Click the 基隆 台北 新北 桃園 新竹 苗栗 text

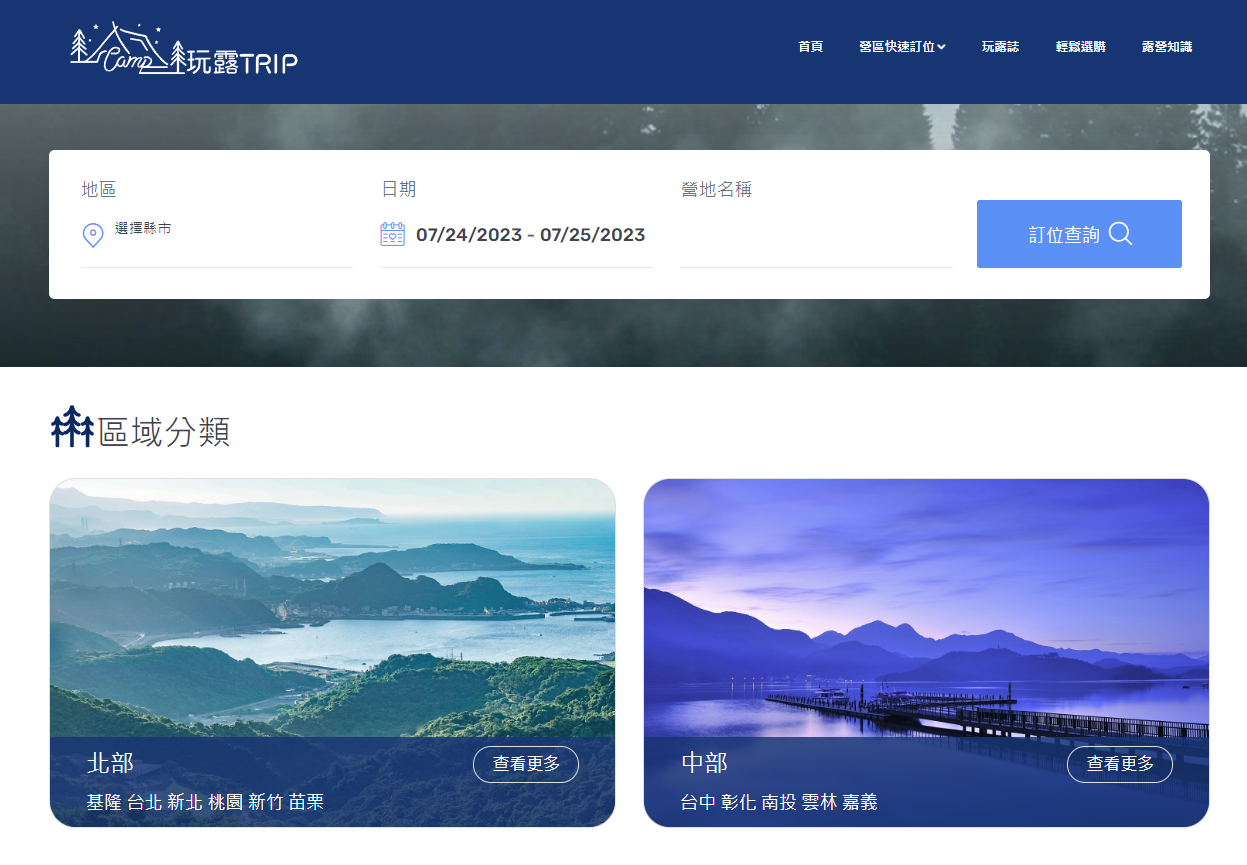pos(205,802)
